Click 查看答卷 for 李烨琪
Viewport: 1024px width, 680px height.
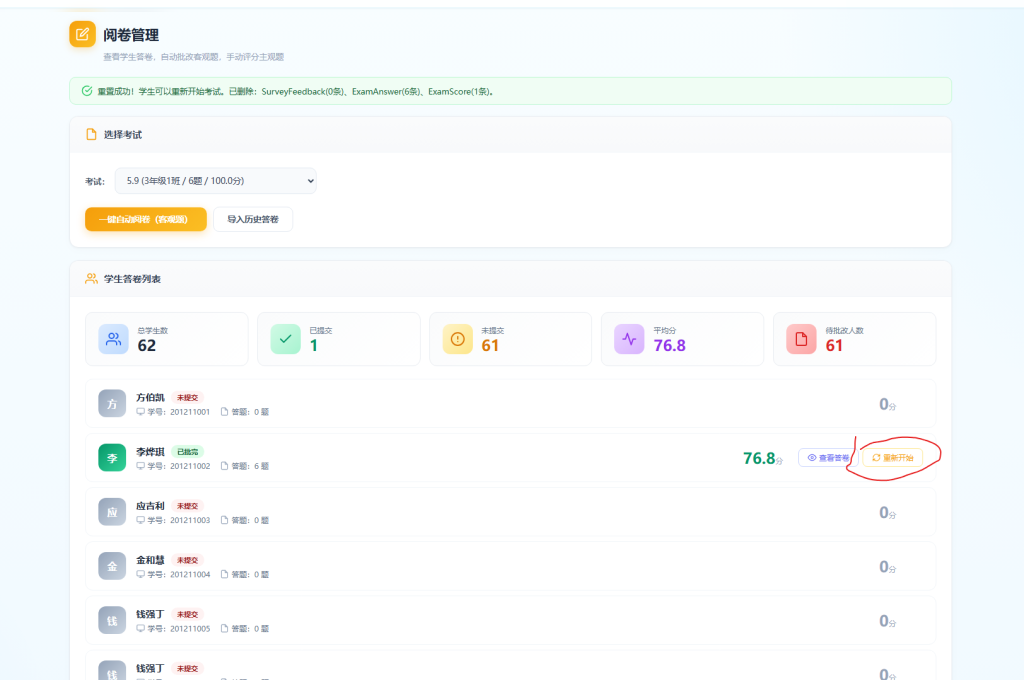pyautogui.click(x=828, y=458)
